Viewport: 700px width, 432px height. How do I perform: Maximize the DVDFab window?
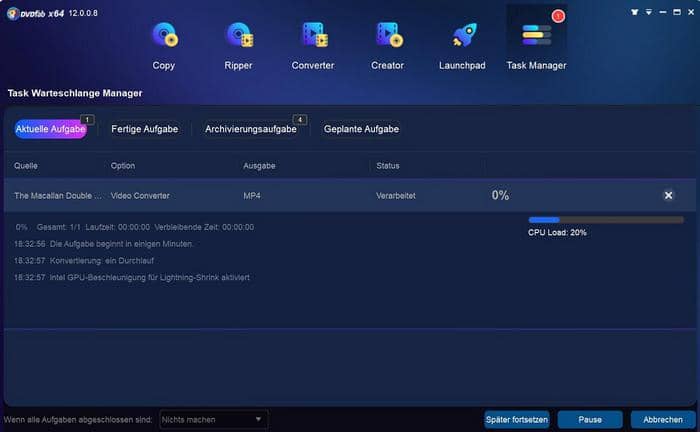point(677,12)
